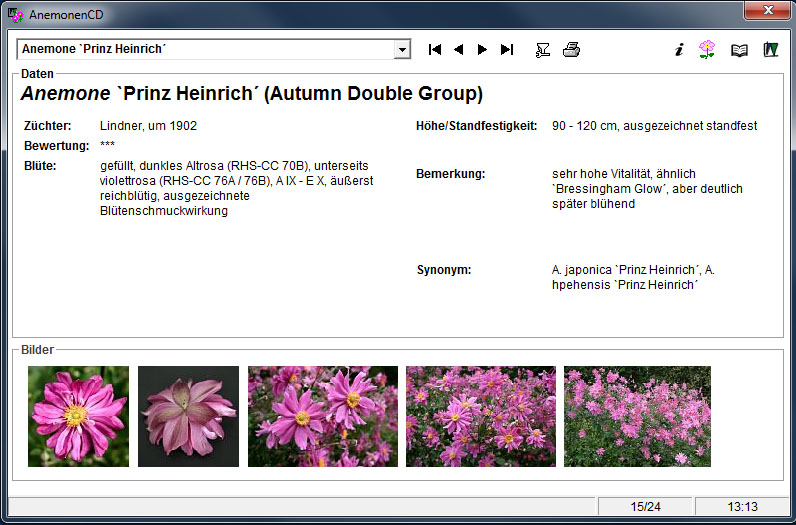Click the 15/24 record counter in status bar
This screenshot has height=525, width=796.
click(x=645, y=507)
